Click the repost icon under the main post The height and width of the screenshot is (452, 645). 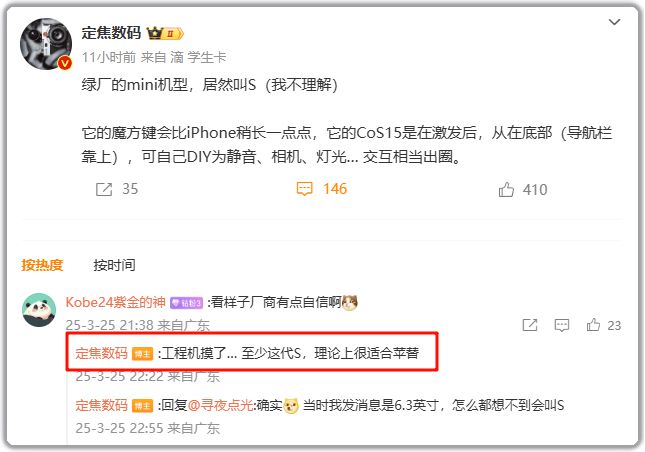[104, 190]
